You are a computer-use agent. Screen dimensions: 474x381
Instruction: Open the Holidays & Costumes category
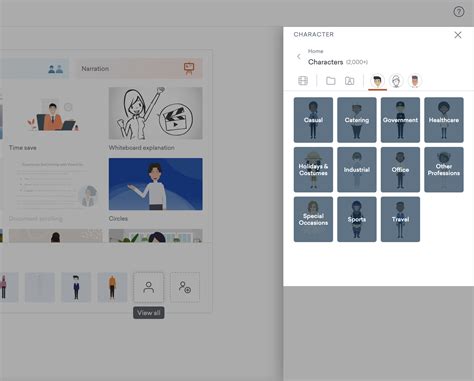pos(313,170)
